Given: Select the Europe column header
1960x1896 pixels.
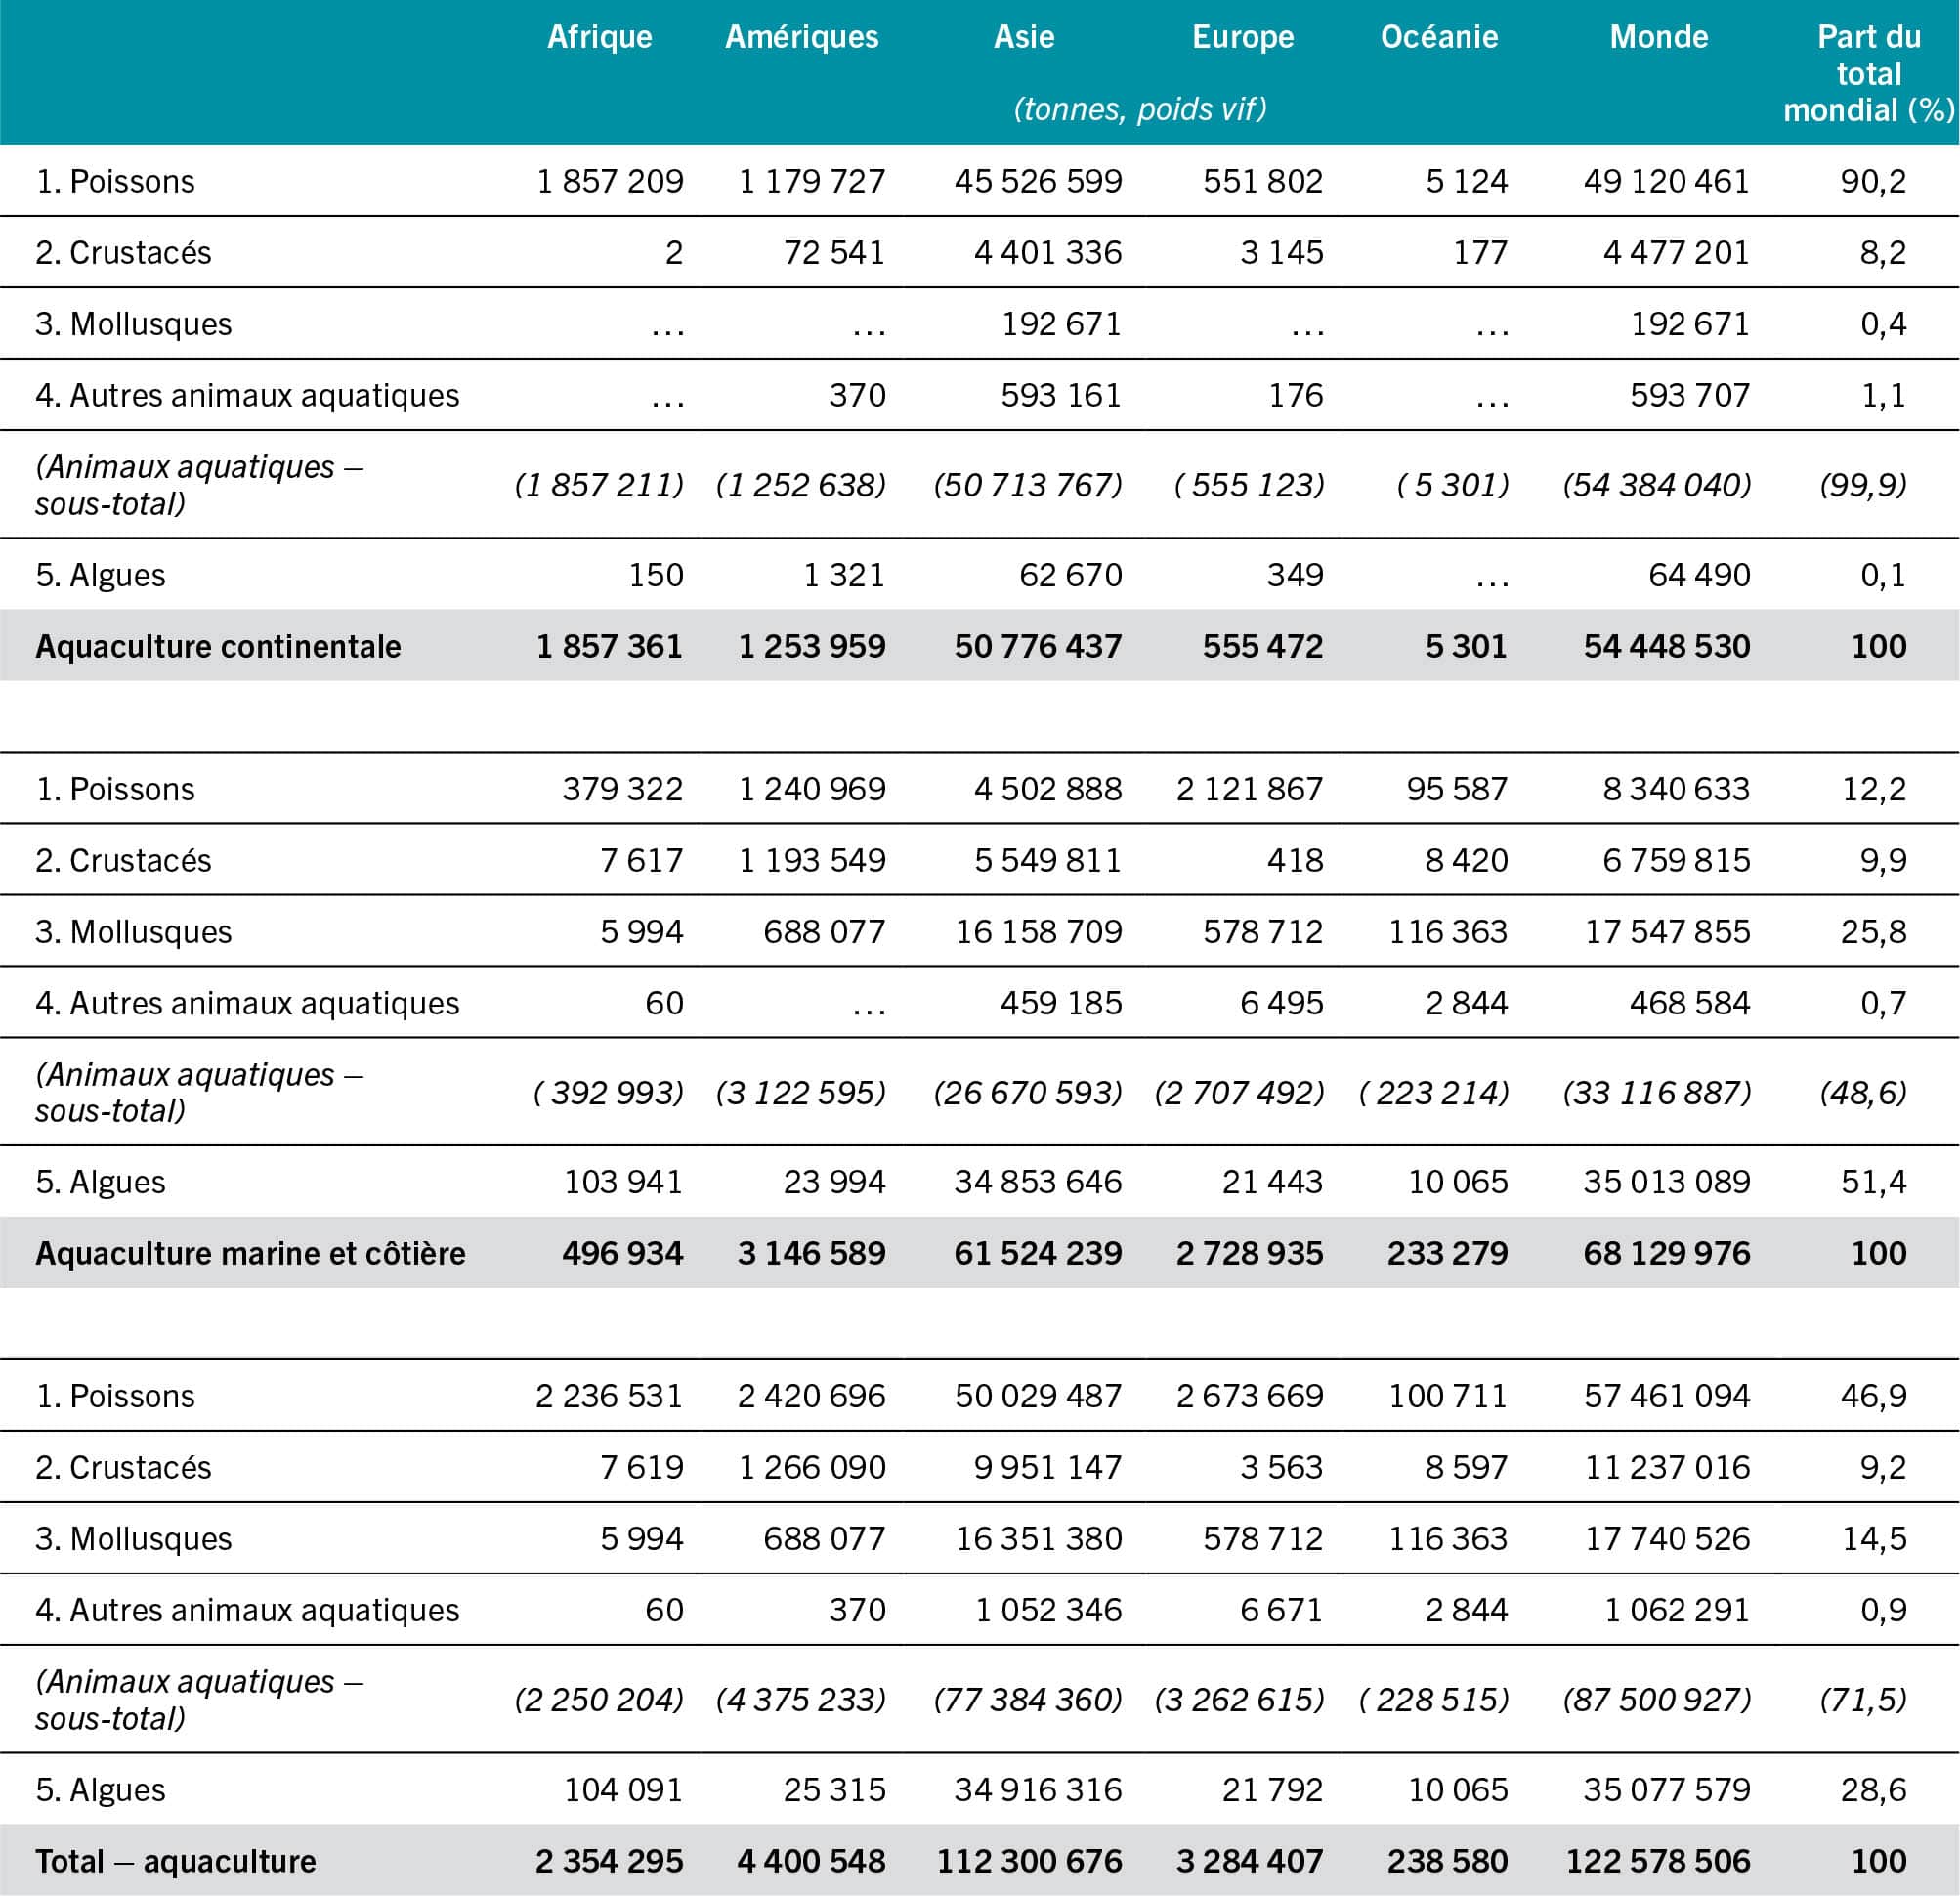Looking at the screenshot, I should 1243,37.
